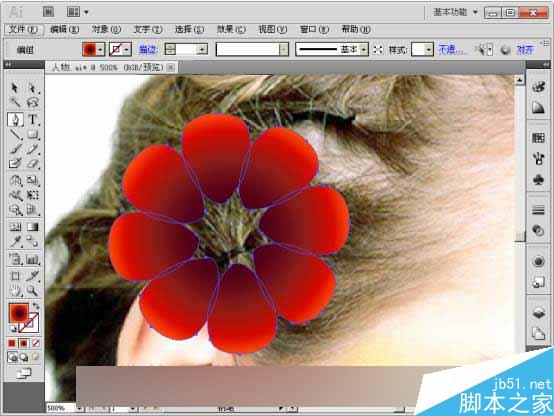The image size is (554, 416).
Task: Select the Selection (black arrow) tool
Action: click(15, 88)
